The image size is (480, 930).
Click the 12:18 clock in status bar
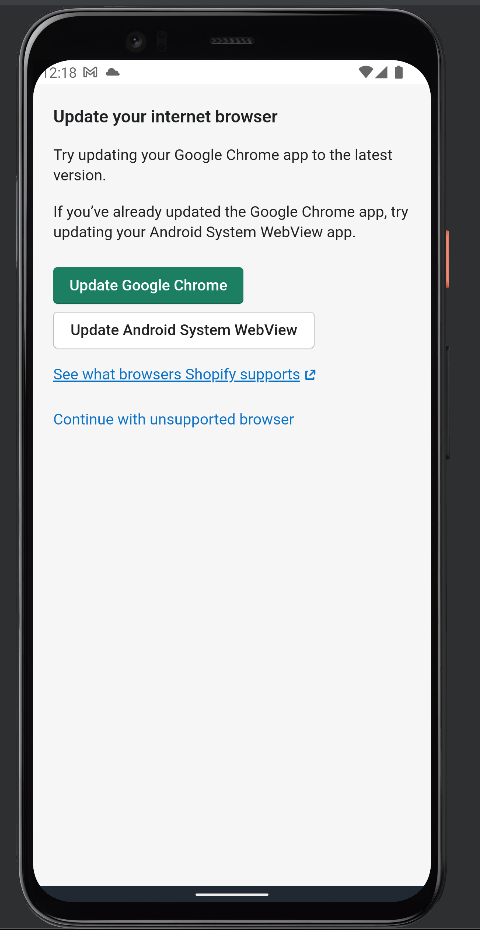[x=60, y=72]
